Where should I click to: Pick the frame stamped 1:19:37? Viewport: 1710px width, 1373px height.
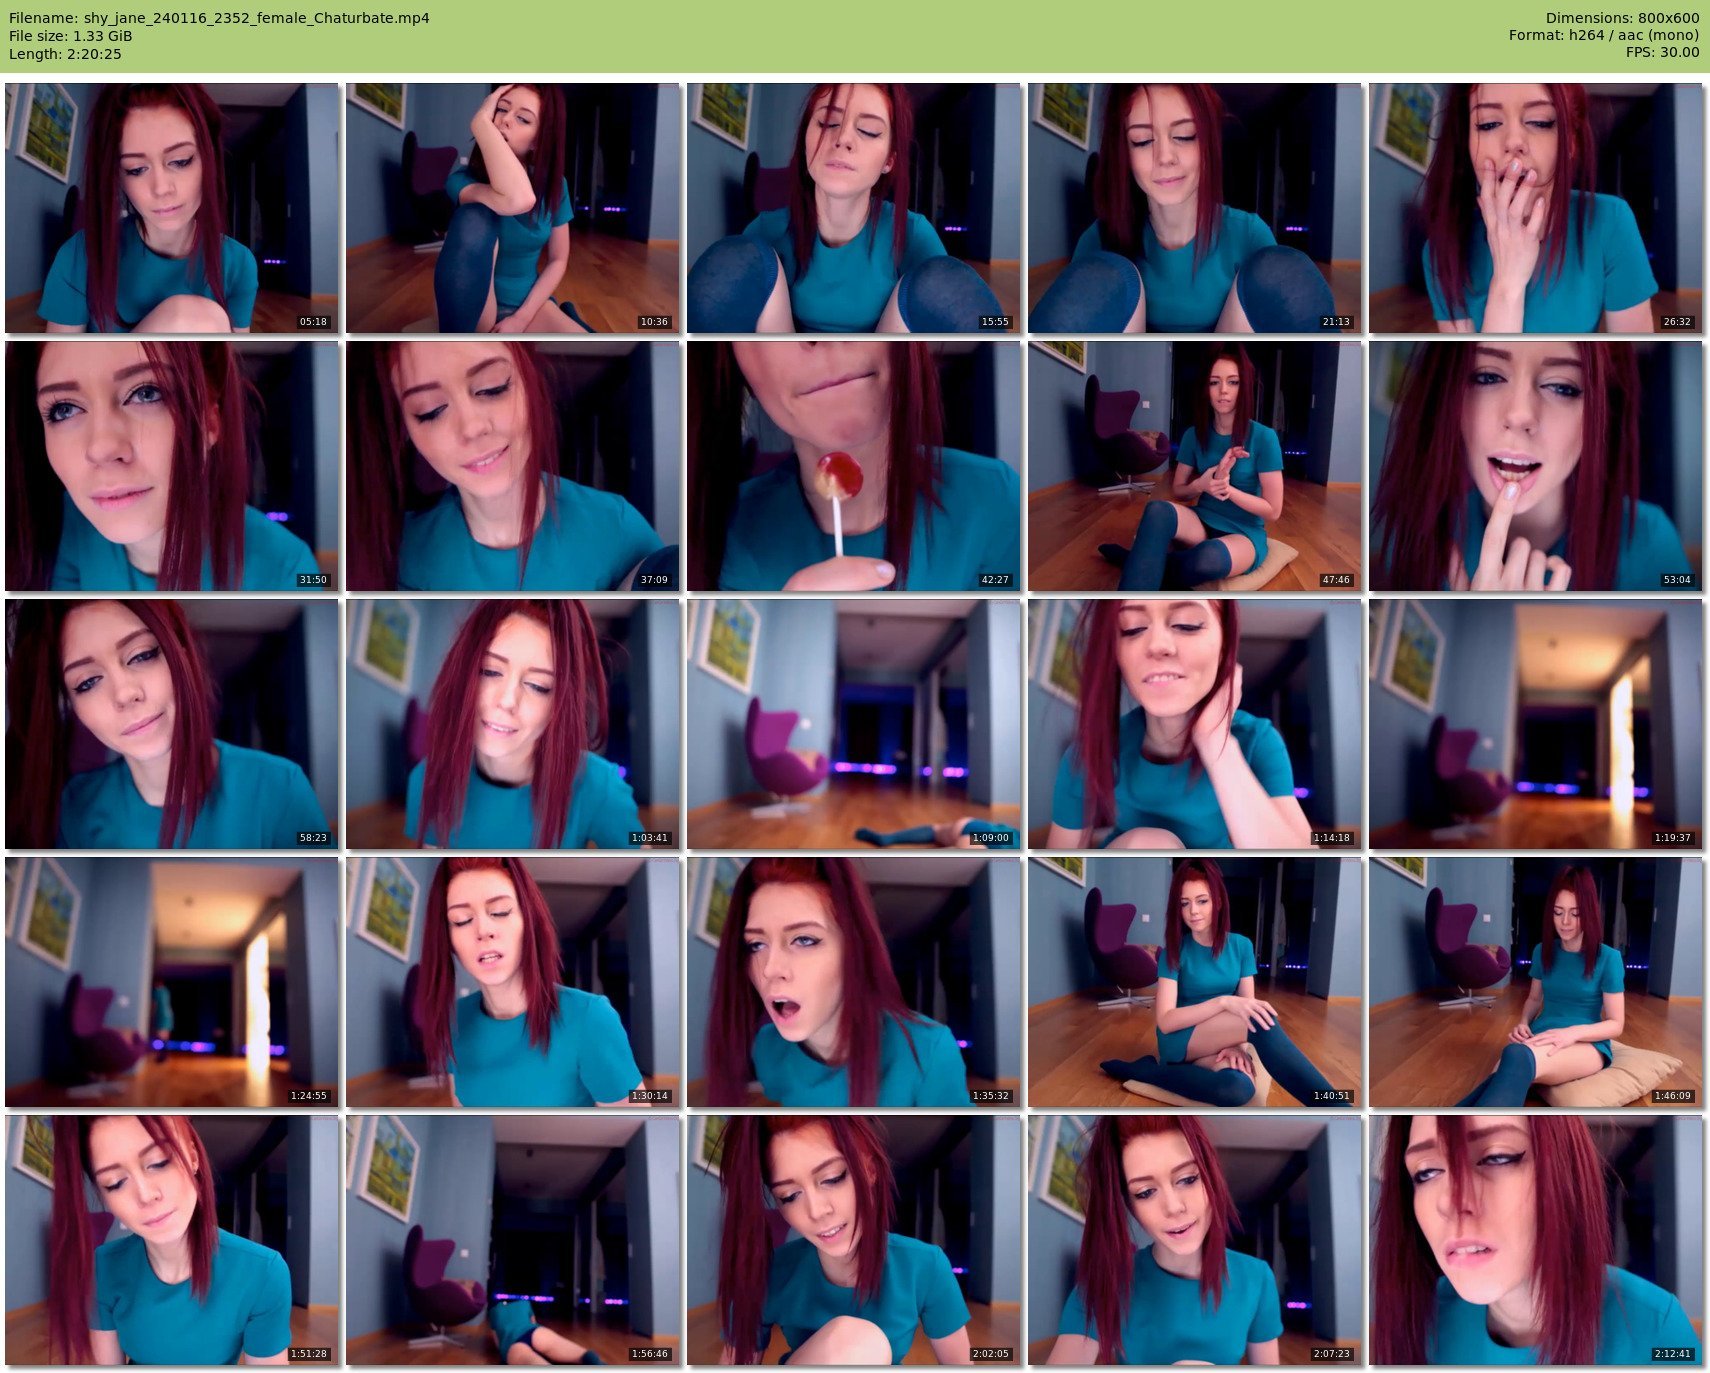click(x=1536, y=723)
